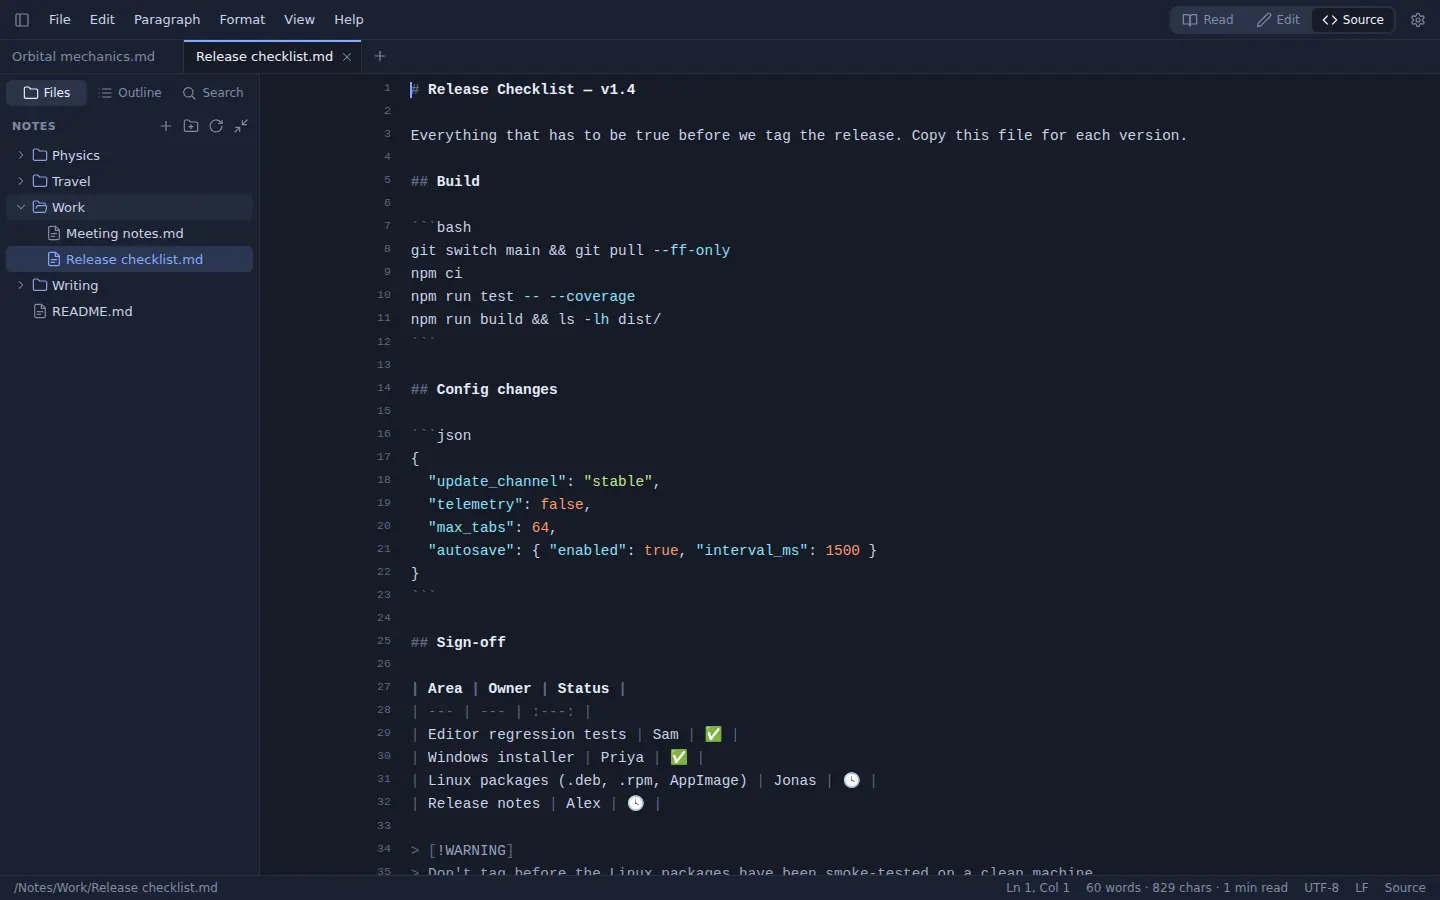Open Meeting notes.md in the tree

click(130, 233)
